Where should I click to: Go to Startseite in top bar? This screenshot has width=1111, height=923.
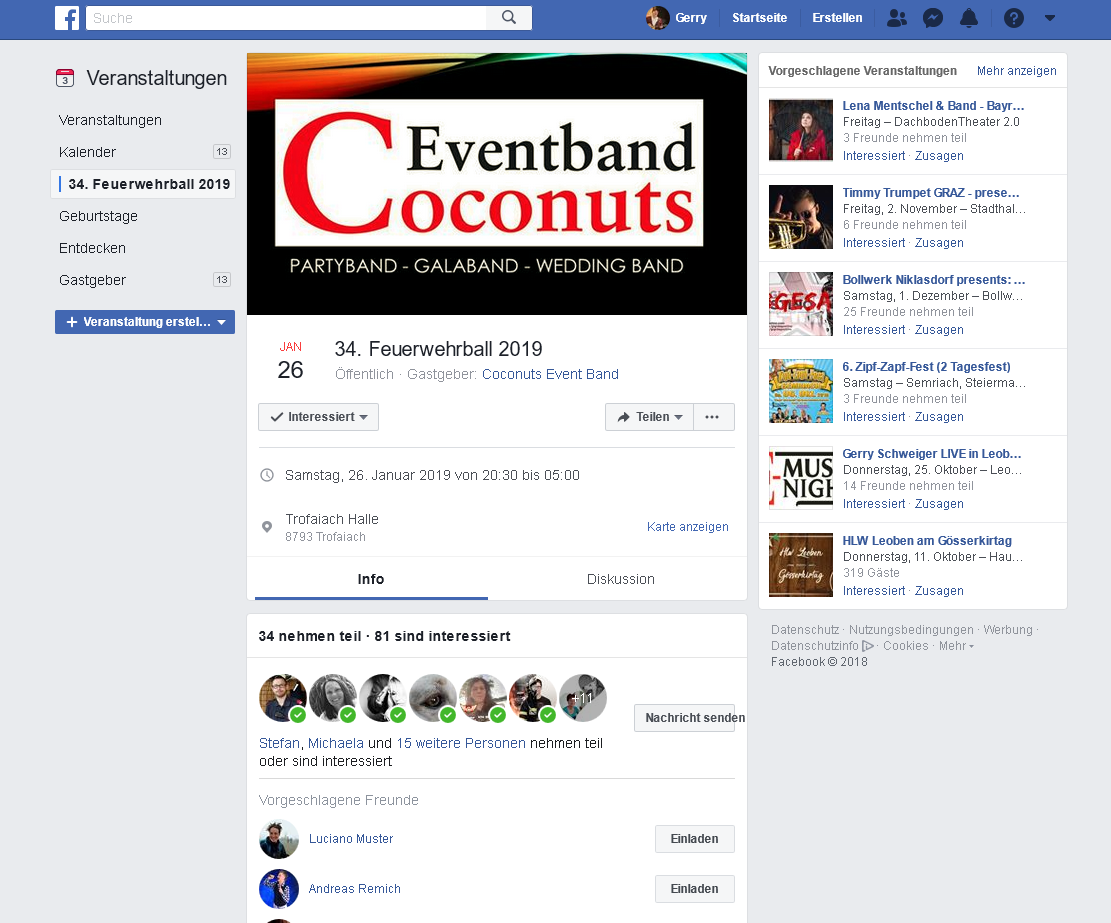pyautogui.click(x=760, y=18)
